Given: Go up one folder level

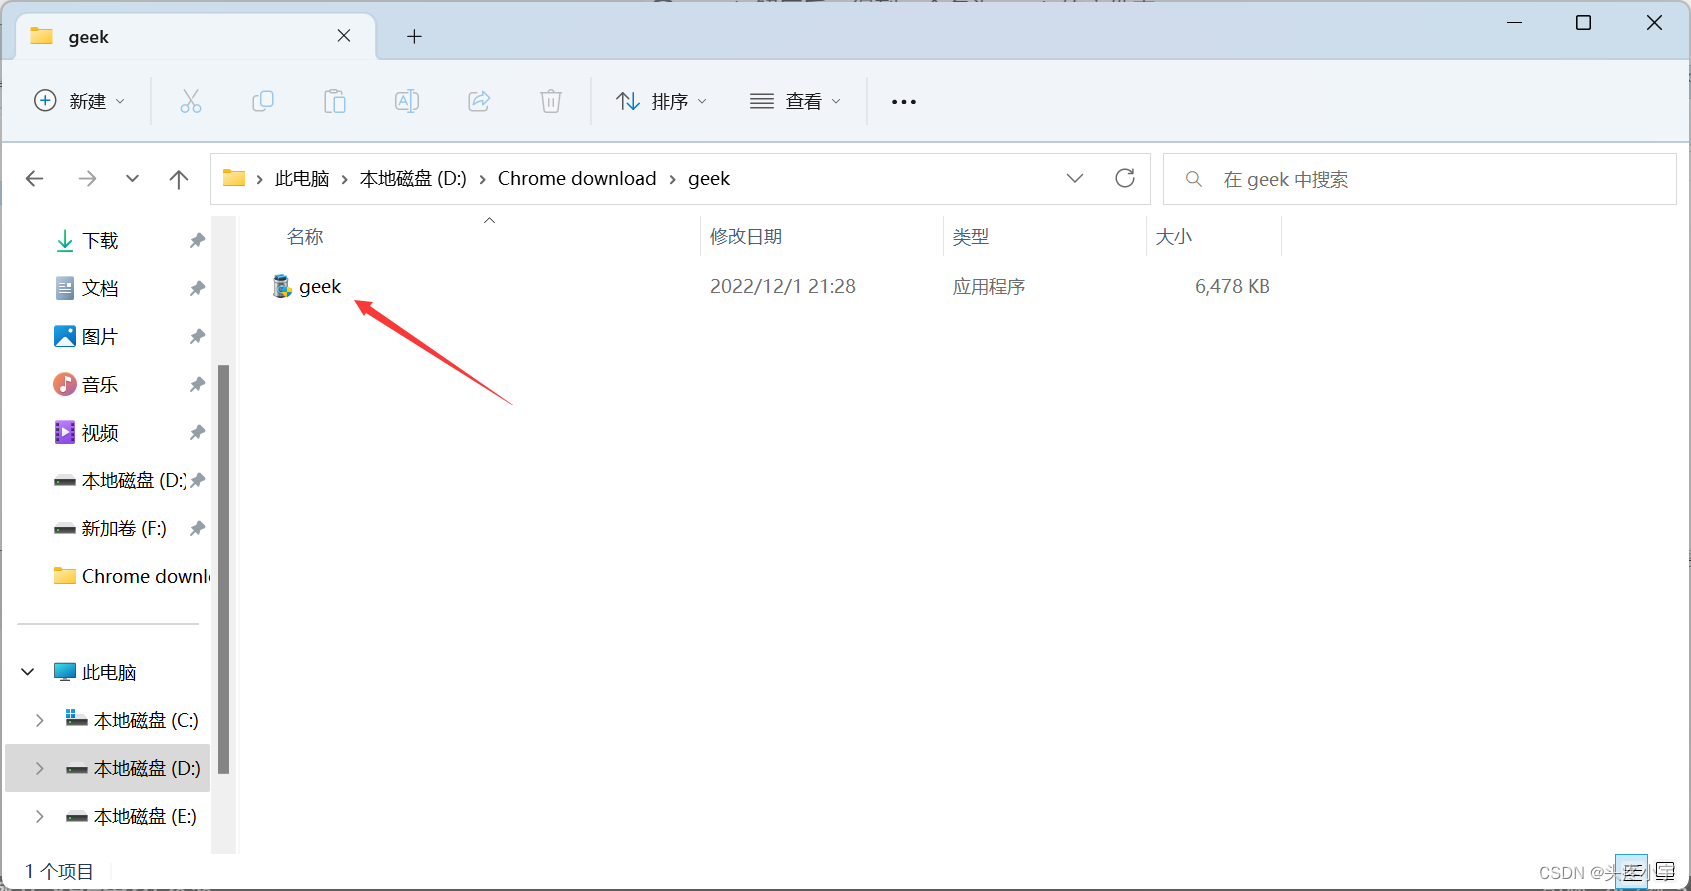Looking at the screenshot, I should click(179, 179).
